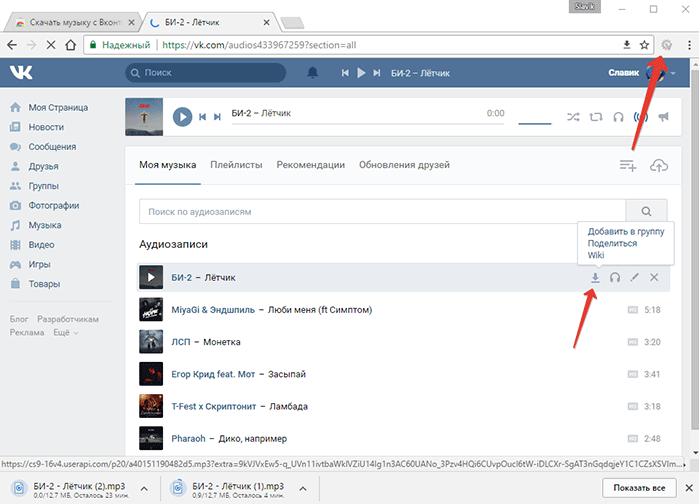Open Игры in sidebar
Image resolution: width=699 pixels, height=504 pixels.
tap(30, 264)
